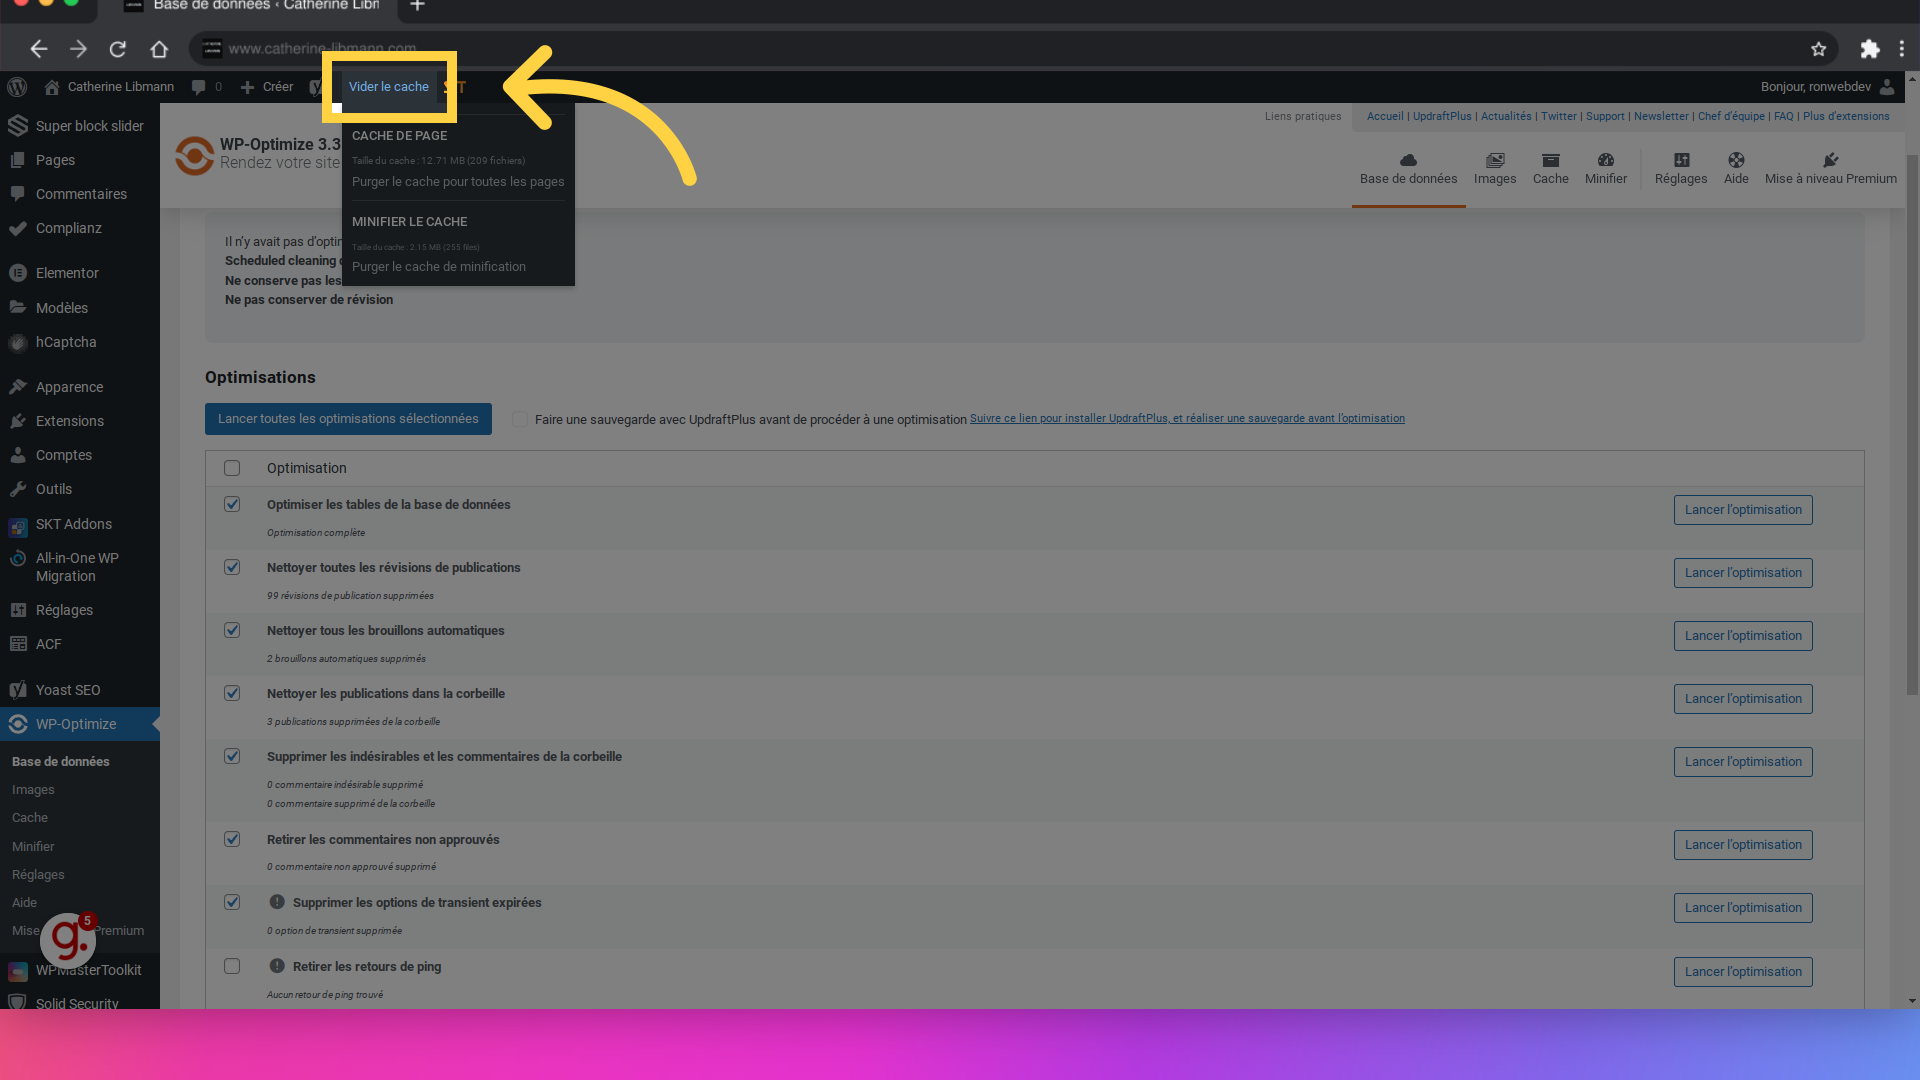Select Minifier submenu under WP-Optimize
This screenshot has height=1080, width=1920.
click(x=33, y=847)
